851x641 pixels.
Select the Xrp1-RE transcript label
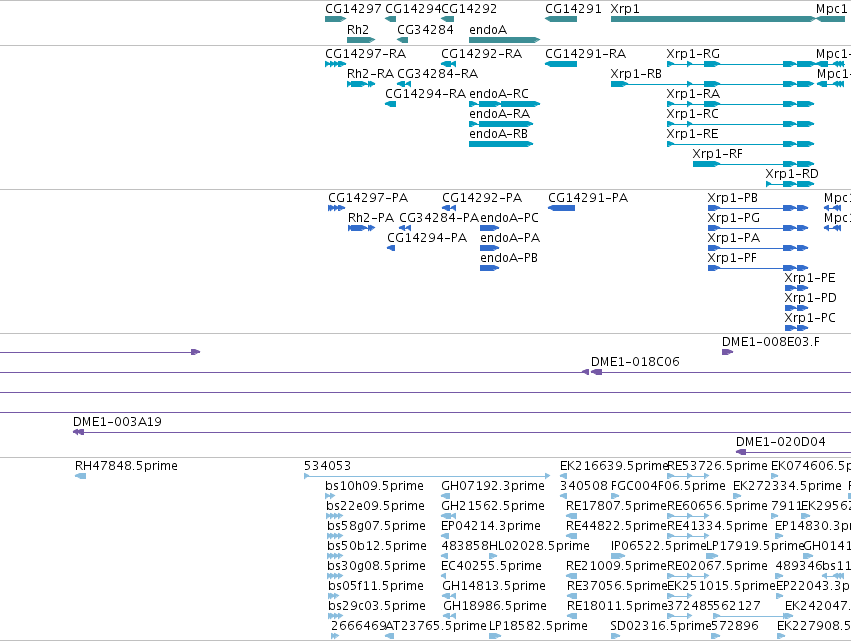(x=693, y=134)
